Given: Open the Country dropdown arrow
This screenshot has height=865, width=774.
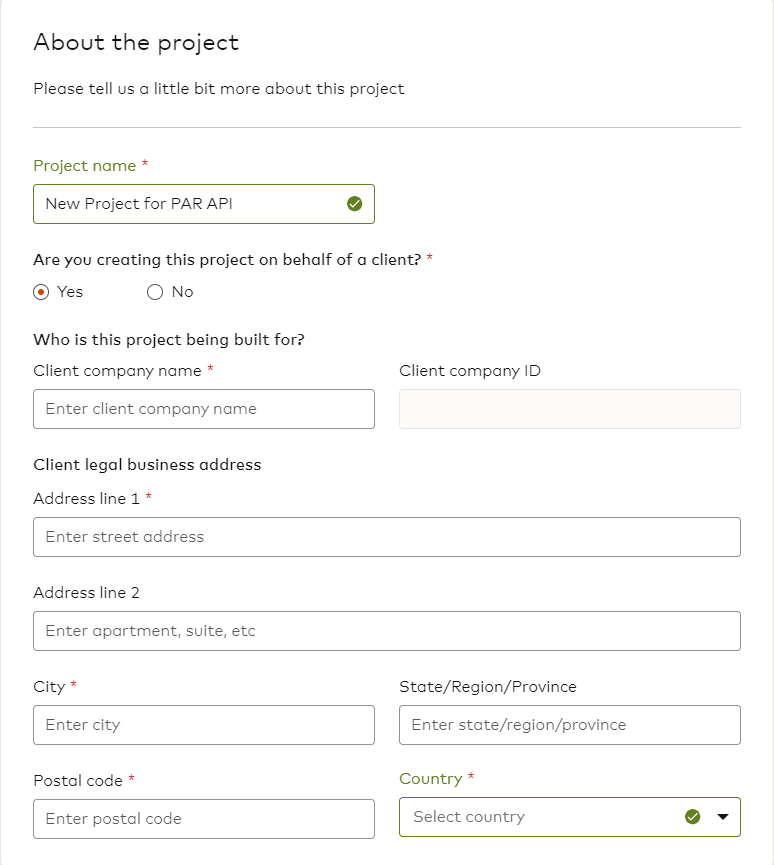Looking at the screenshot, I should 723,817.
